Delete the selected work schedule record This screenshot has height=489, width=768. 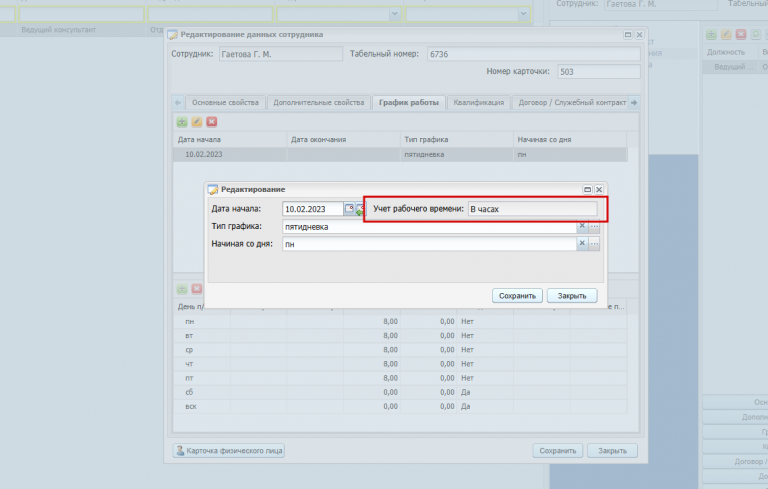(212, 122)
